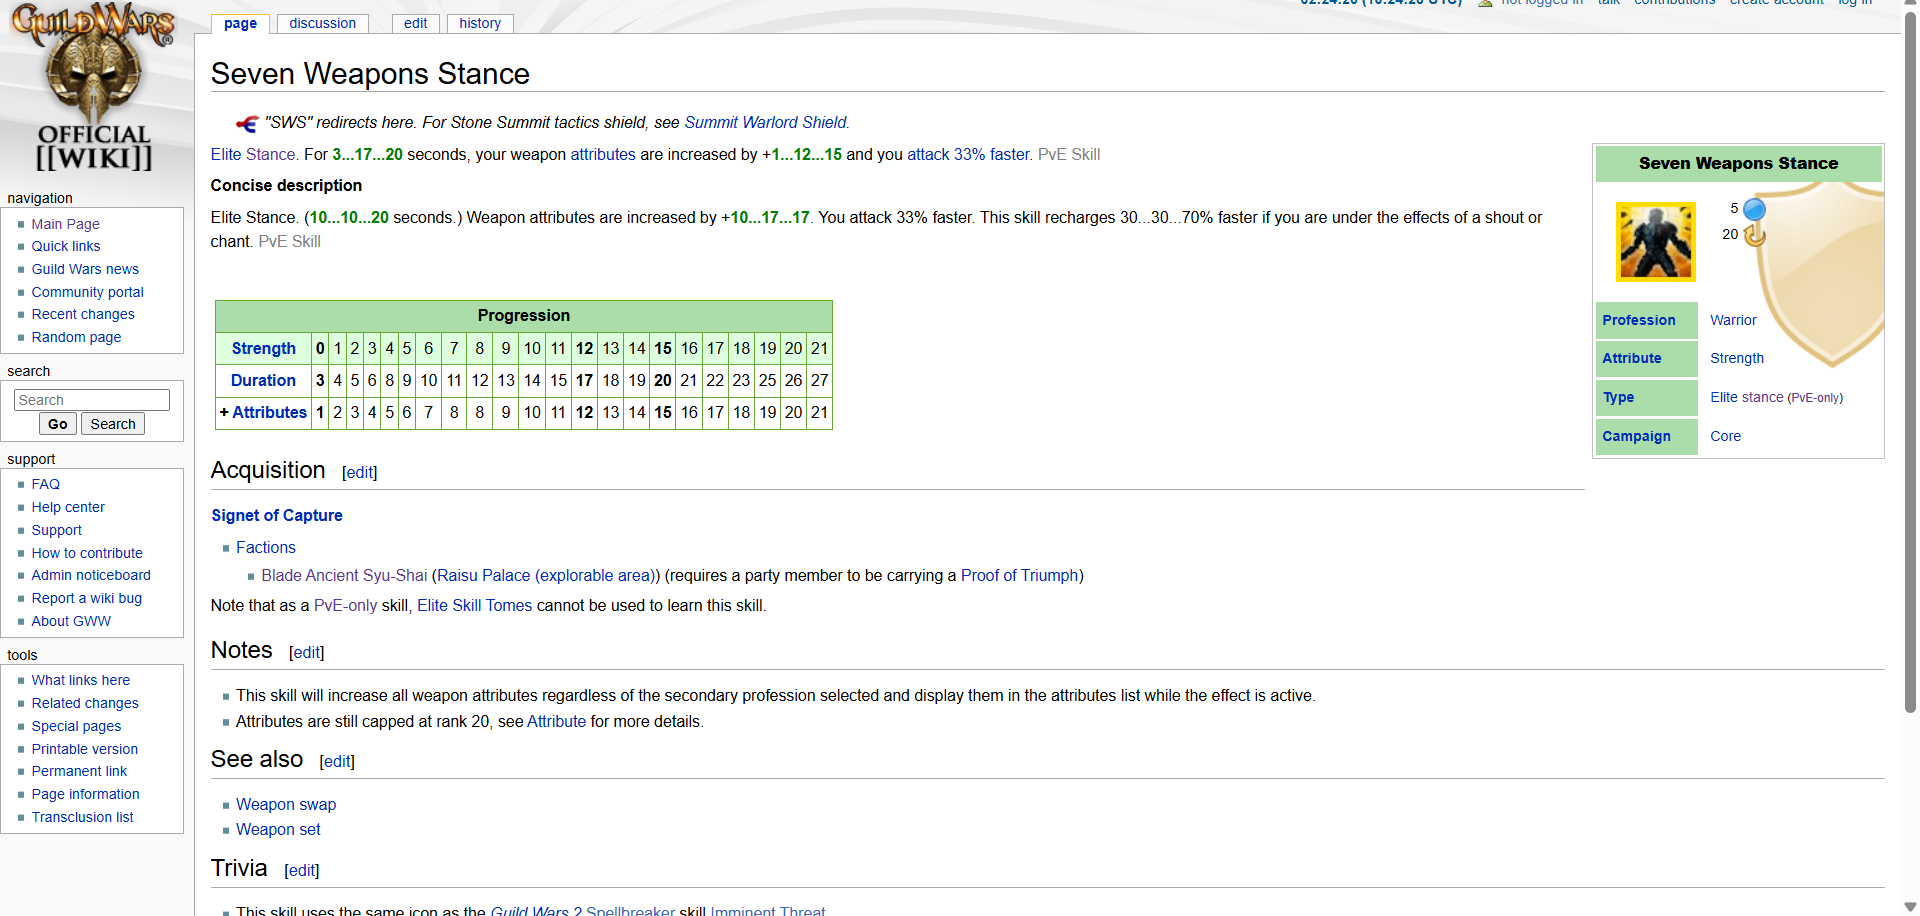Open Guild Wars news link

[85, 269]
